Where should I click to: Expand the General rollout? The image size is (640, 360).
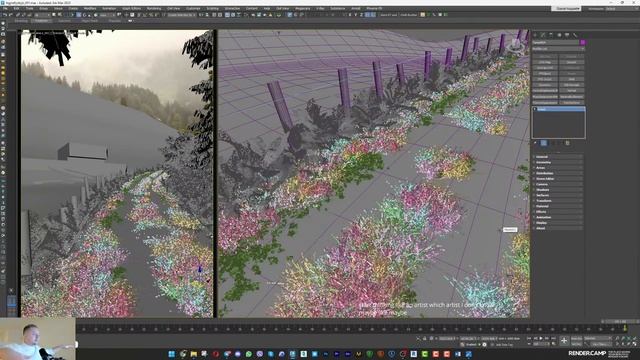558,157
